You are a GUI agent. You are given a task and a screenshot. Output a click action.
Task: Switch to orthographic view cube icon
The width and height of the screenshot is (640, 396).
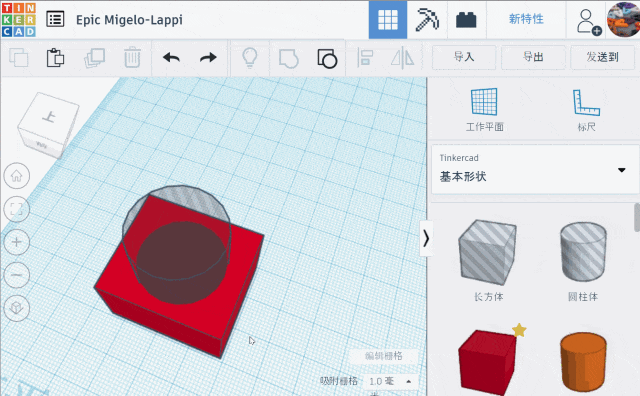pos(17,308)
